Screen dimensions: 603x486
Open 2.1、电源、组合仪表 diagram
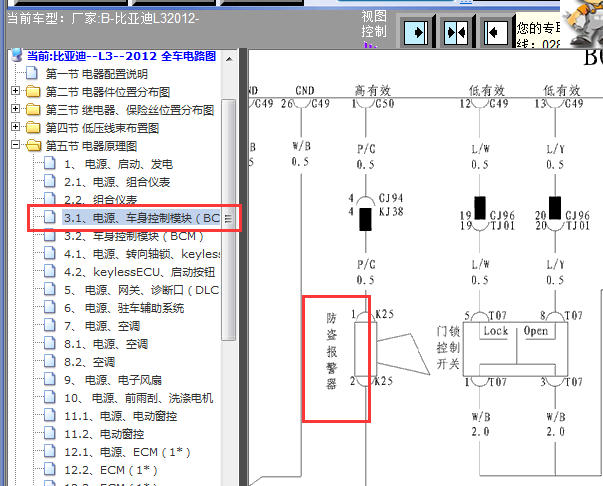click(x=117, y=182)
